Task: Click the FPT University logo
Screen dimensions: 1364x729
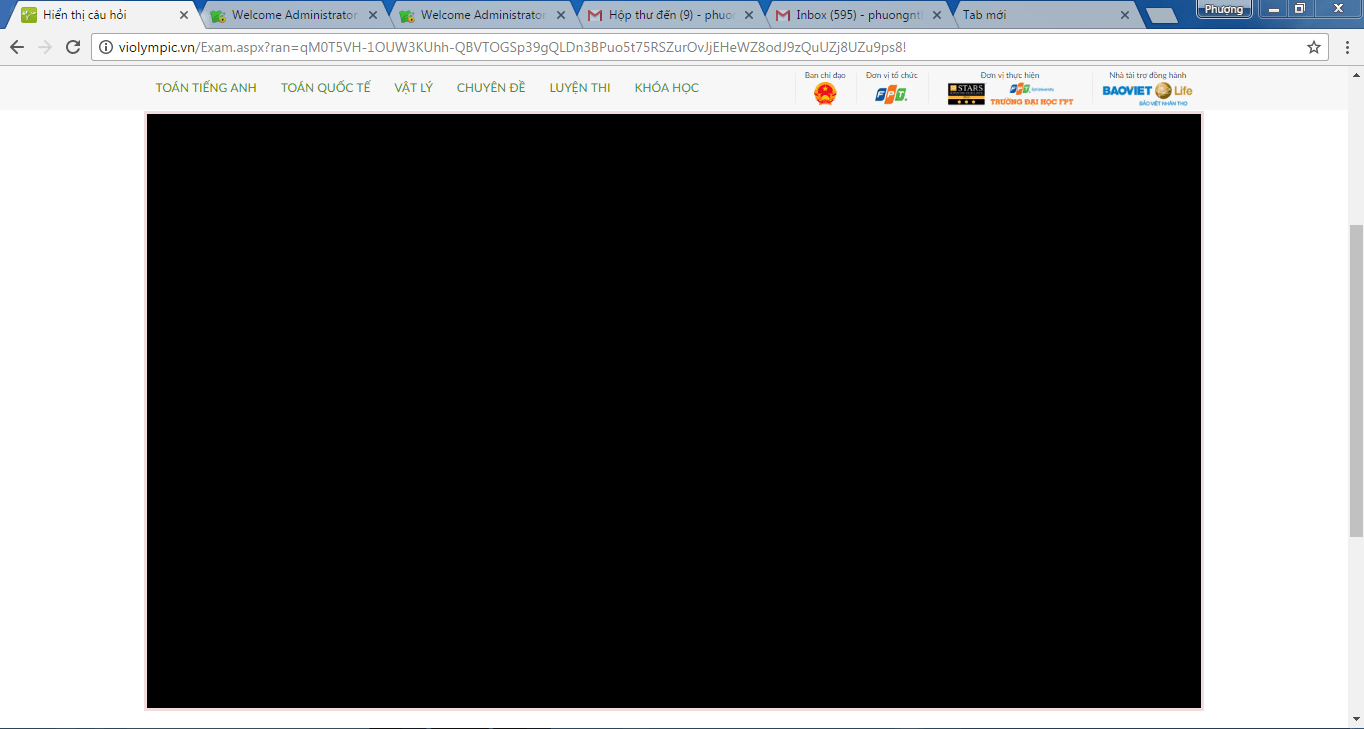Action: coord(1032,94)
